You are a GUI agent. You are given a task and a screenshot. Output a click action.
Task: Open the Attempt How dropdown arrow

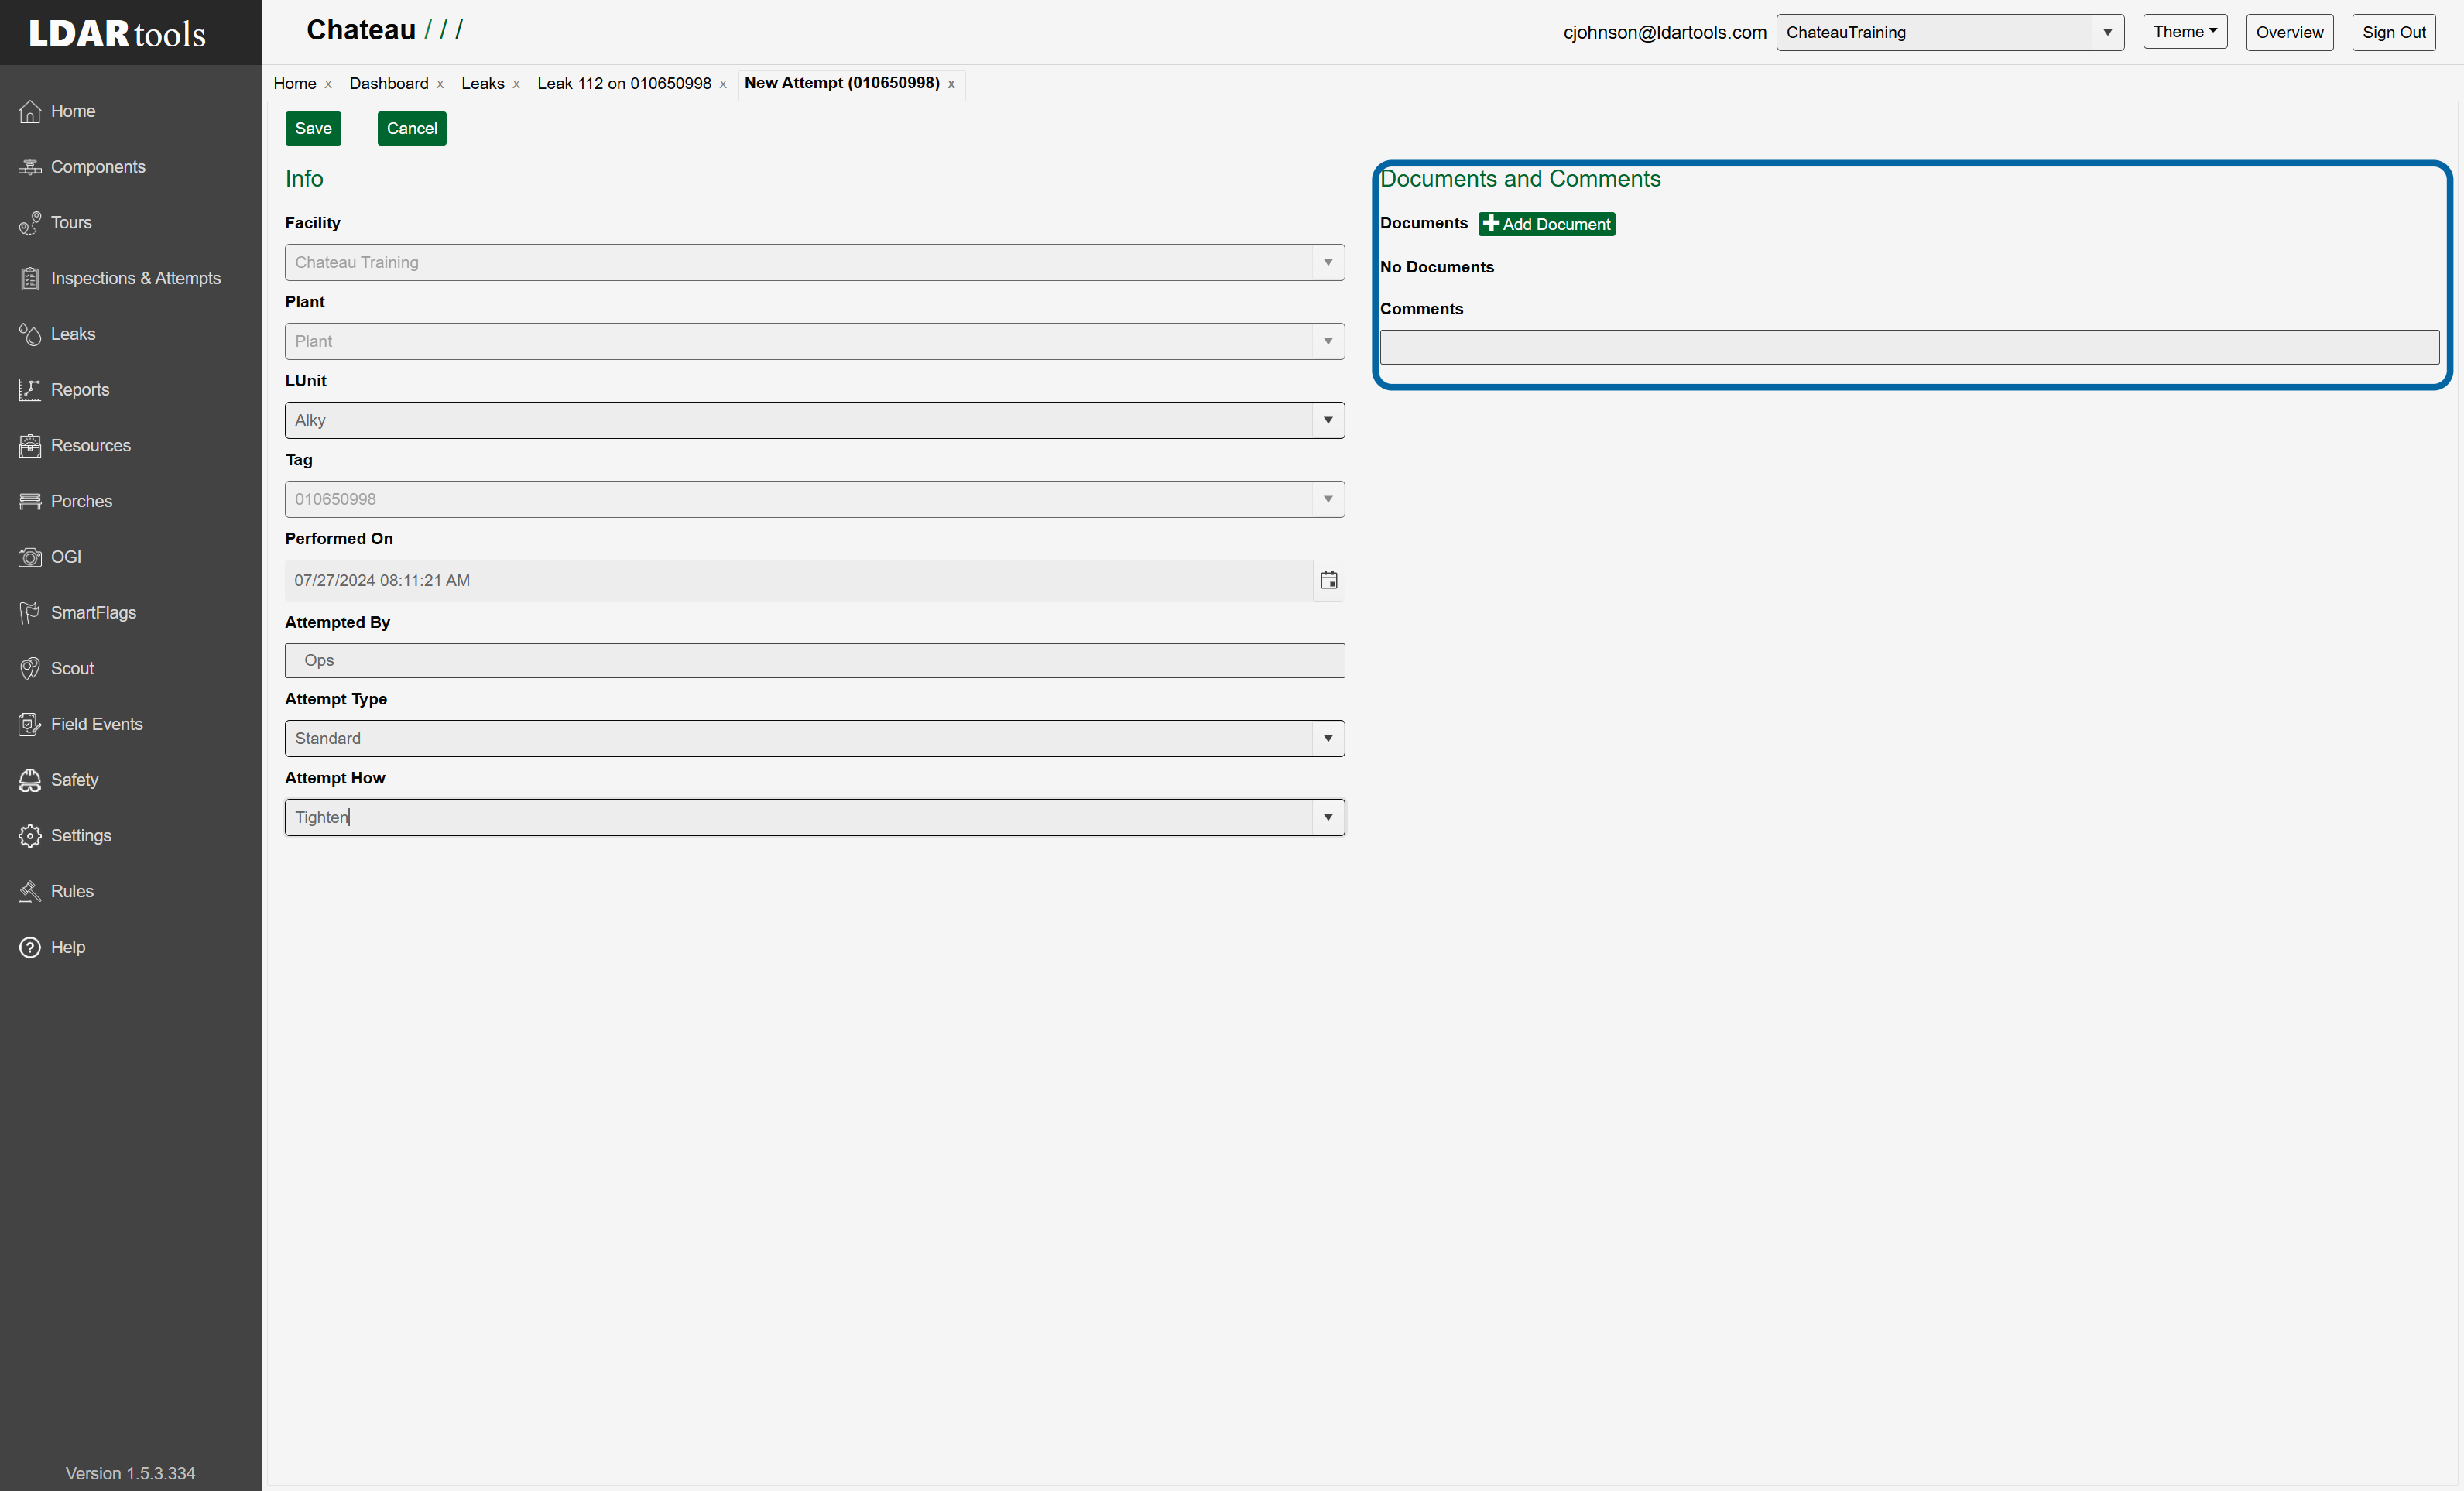(x=1328, y=817)
